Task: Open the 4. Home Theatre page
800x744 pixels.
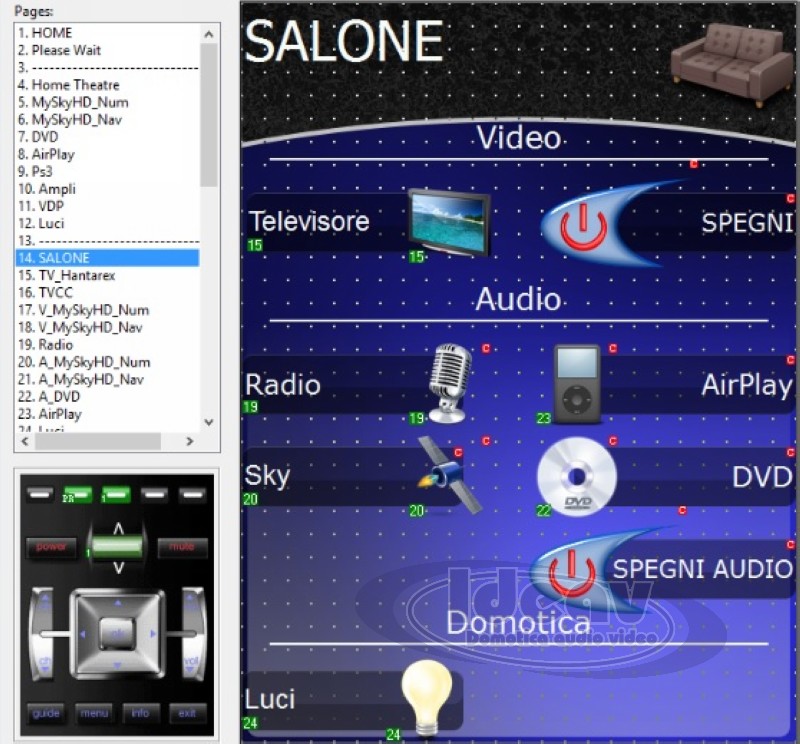Action: 107,85
